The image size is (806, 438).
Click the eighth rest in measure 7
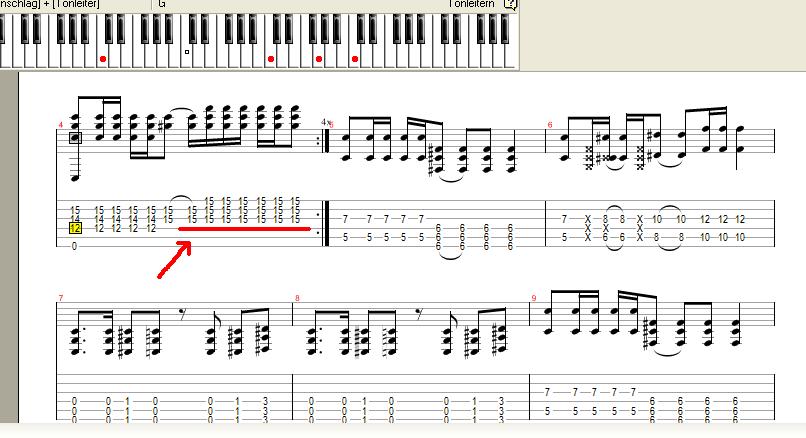point(182,313)
